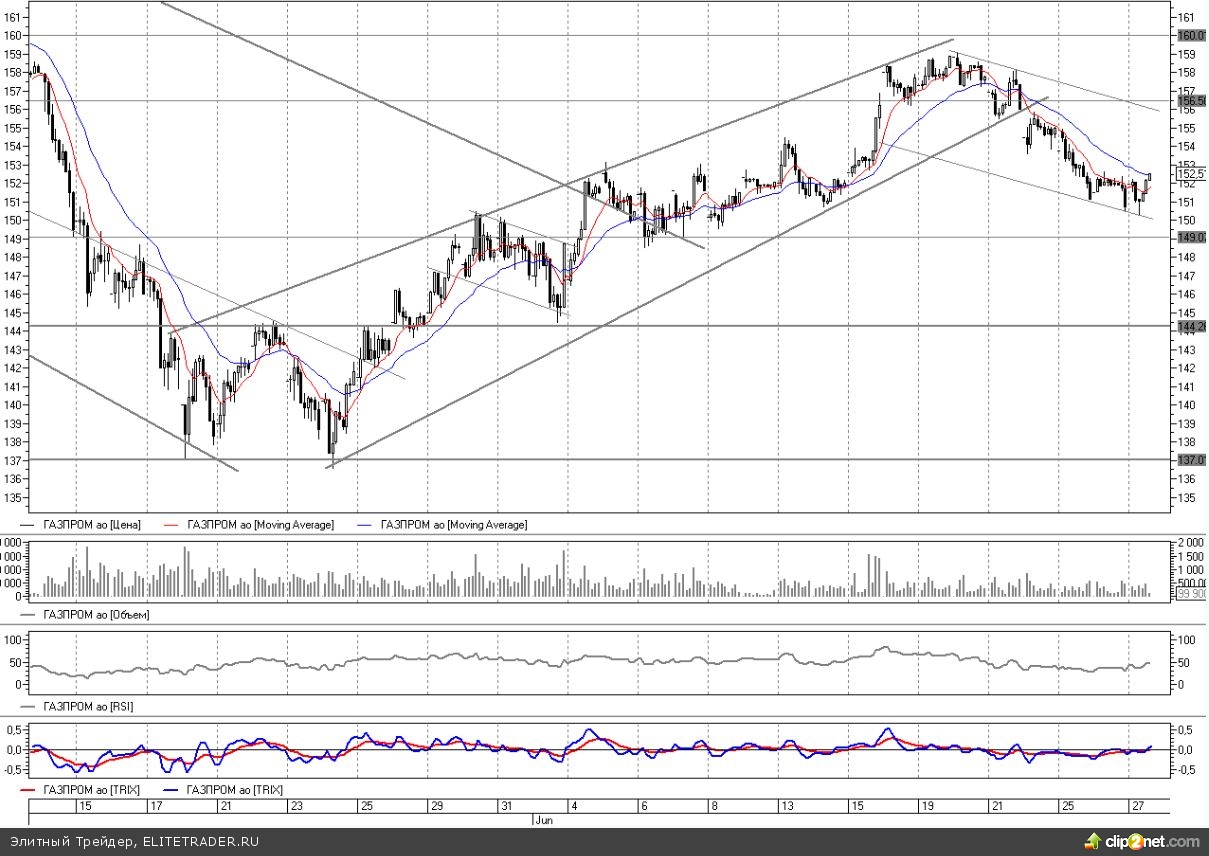The height and width of the screenshot is (856, 1209).
Task: Click the clip2net.com logo text
Action: 1155,842
